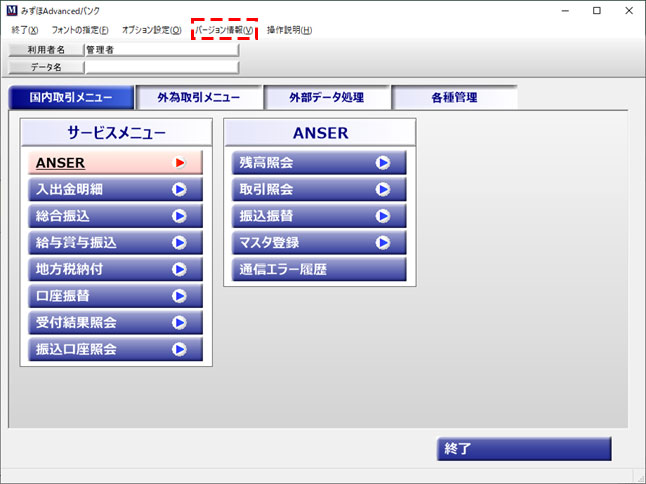Open the 振込口座照会 service

coord(115,349)
